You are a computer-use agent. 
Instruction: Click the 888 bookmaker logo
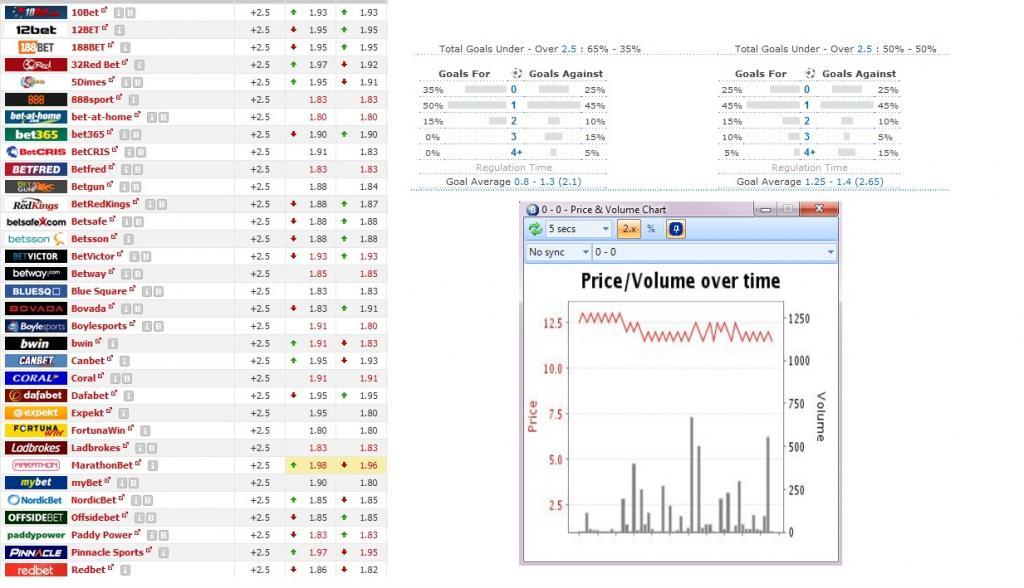(36, 99)
